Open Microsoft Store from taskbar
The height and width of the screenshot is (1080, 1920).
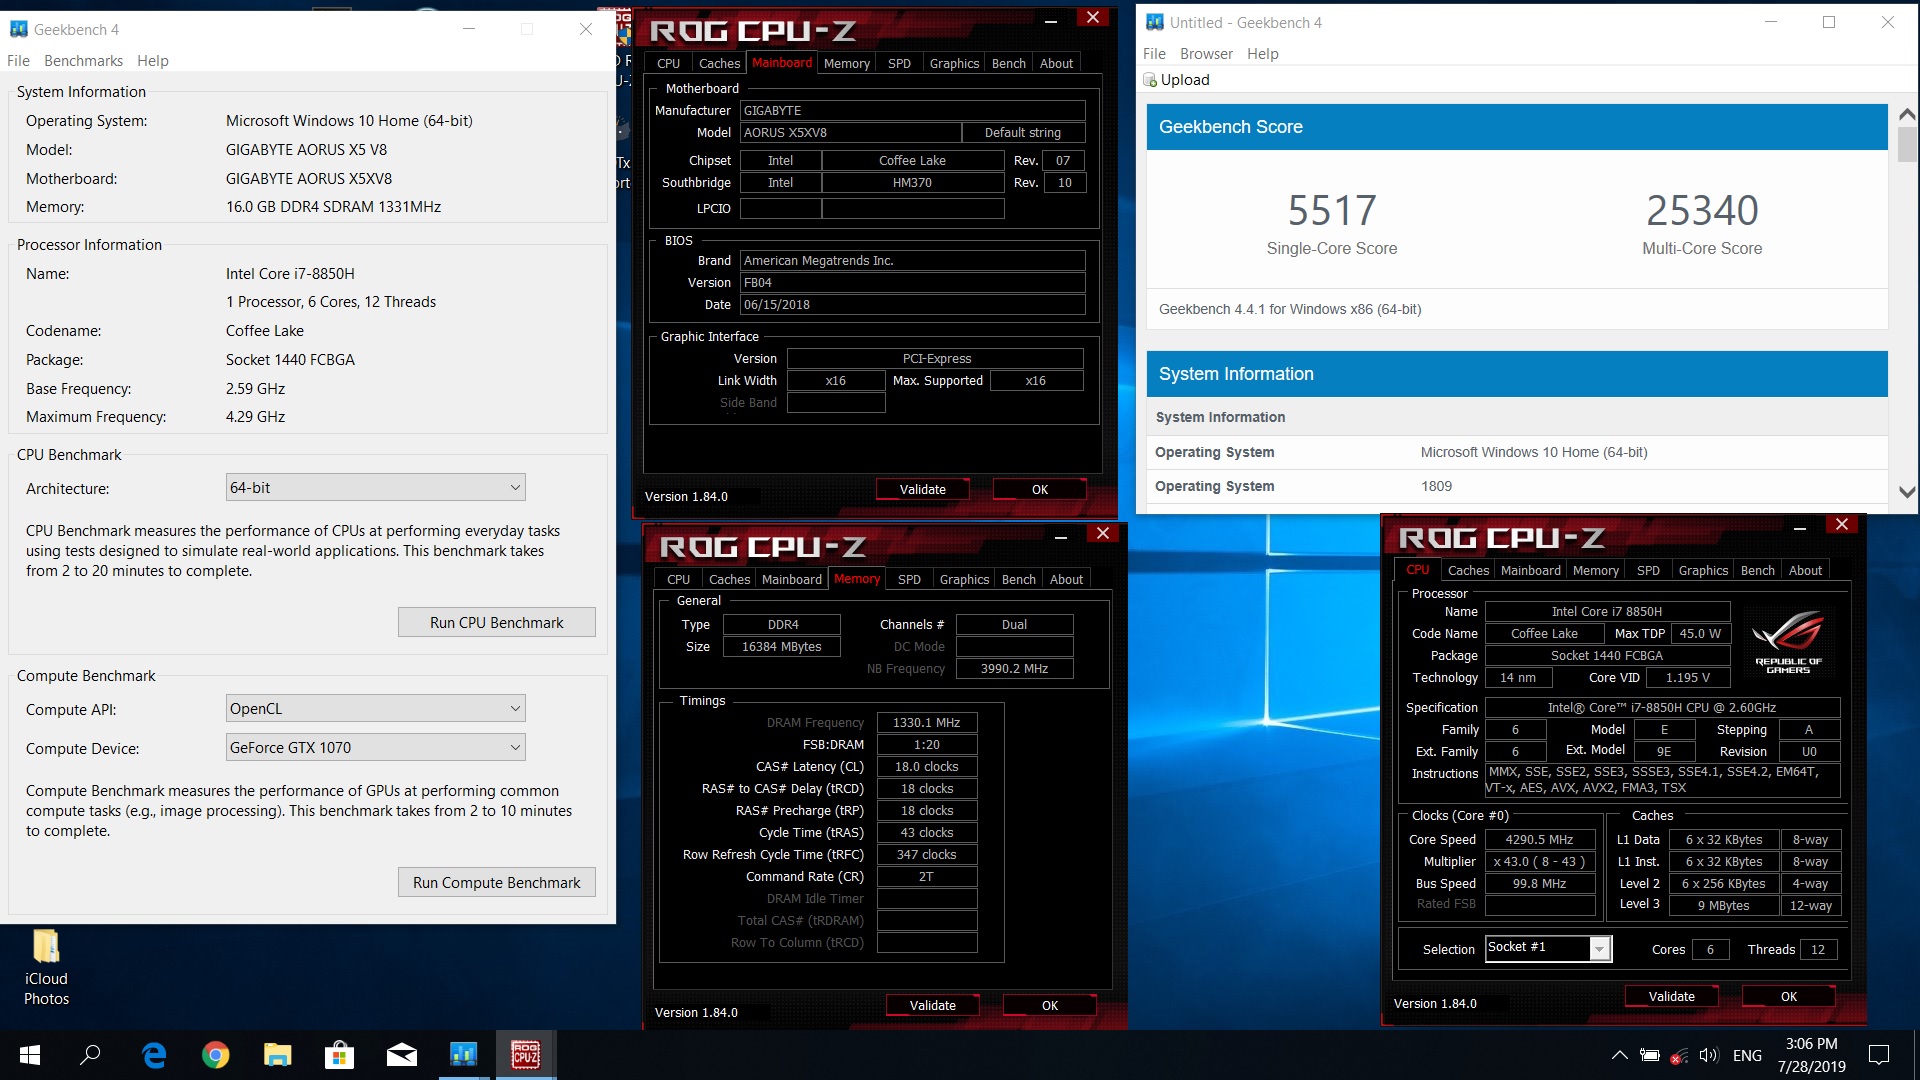(339, 1055)
